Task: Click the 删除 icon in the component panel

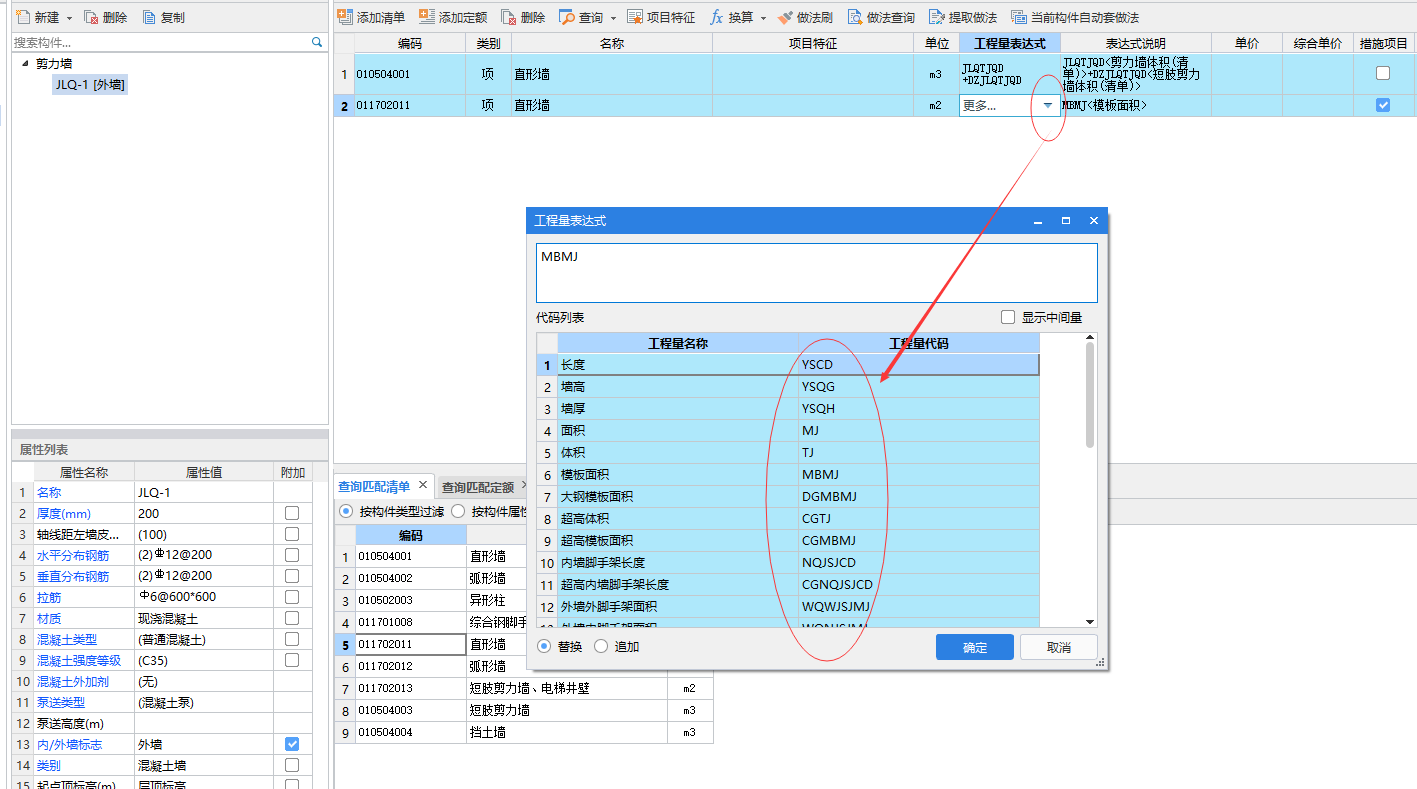Action: click(91, 17)
